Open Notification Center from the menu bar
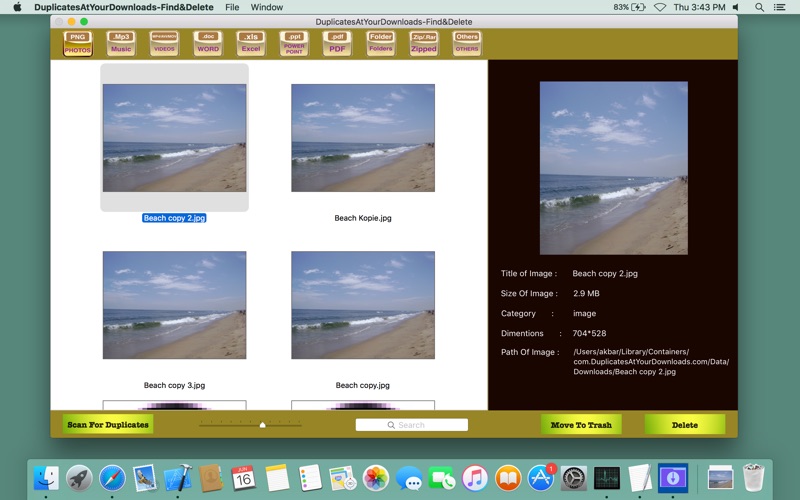Viewport: 800px width, 500px height. (x=780, y=7)
